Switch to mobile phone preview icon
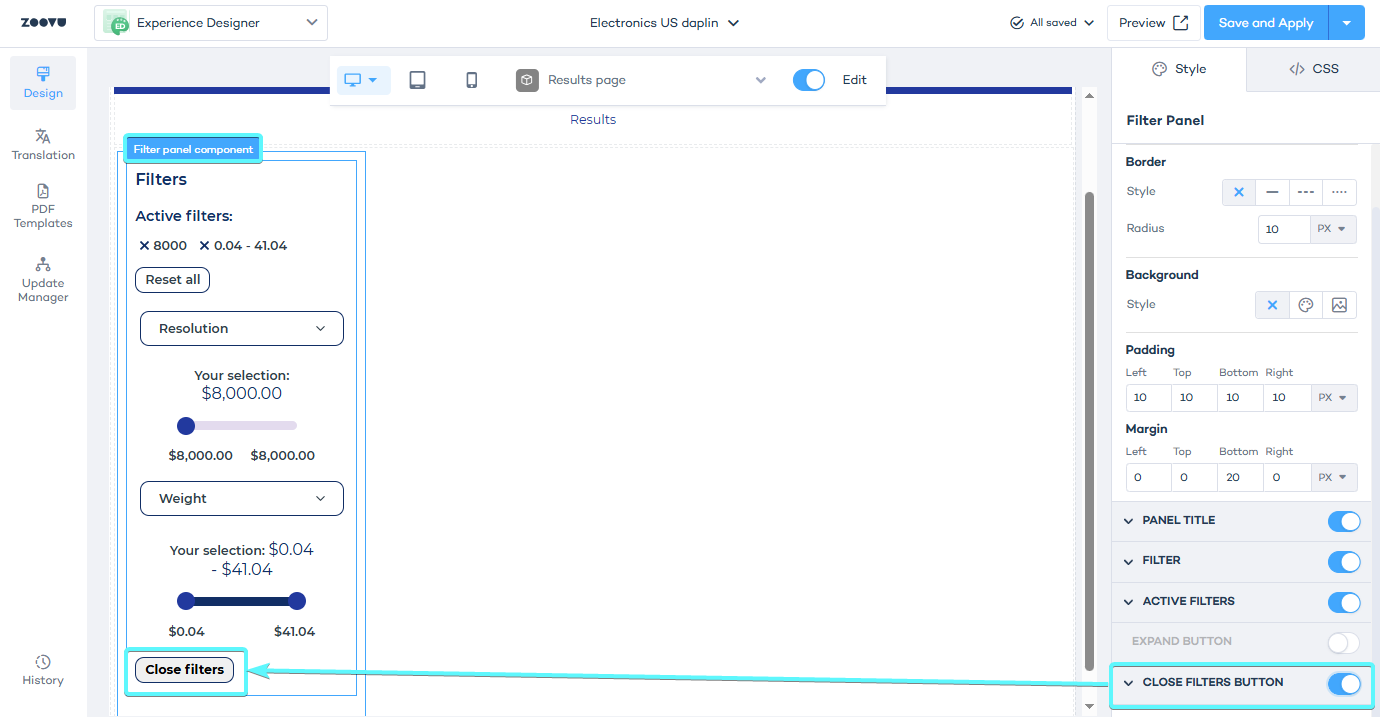The width and height of the screenshot is (1380, 717). point(472,80)
